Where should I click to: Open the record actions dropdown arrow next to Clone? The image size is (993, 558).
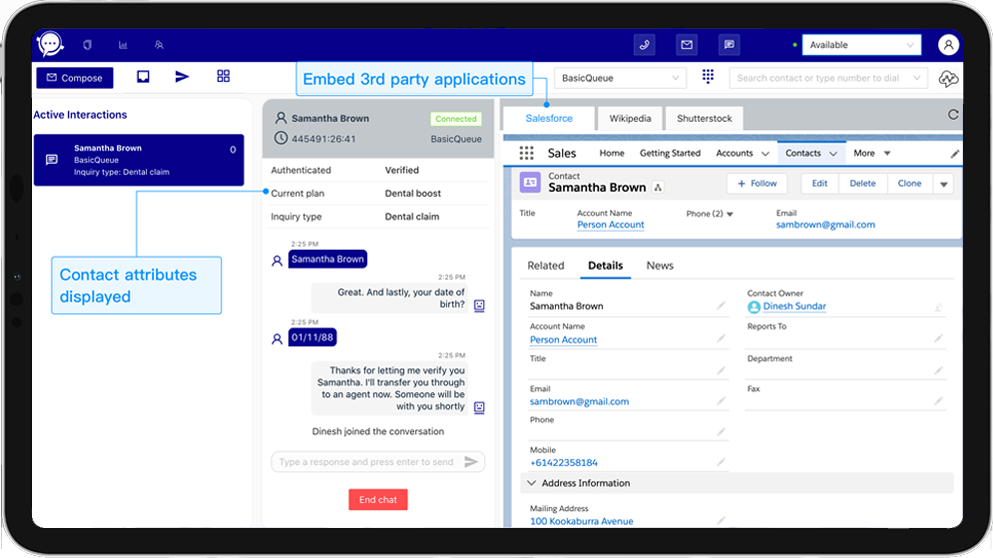coord(944,184)
